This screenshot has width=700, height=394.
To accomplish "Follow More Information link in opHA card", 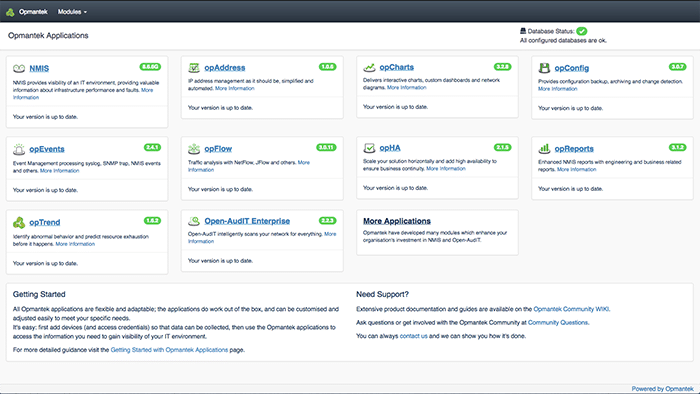I will point(446,169).
